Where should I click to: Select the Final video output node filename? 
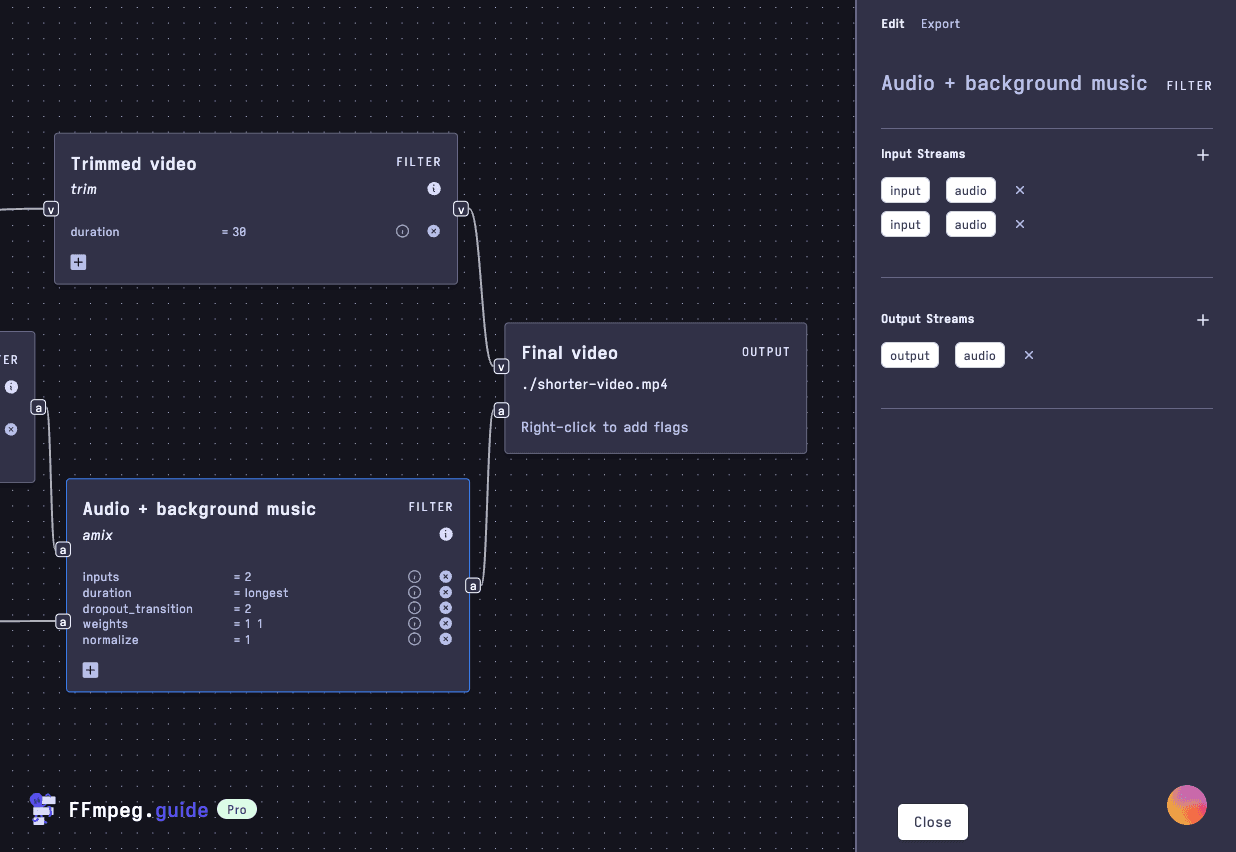pyautogui.click(x=594, y=384)
